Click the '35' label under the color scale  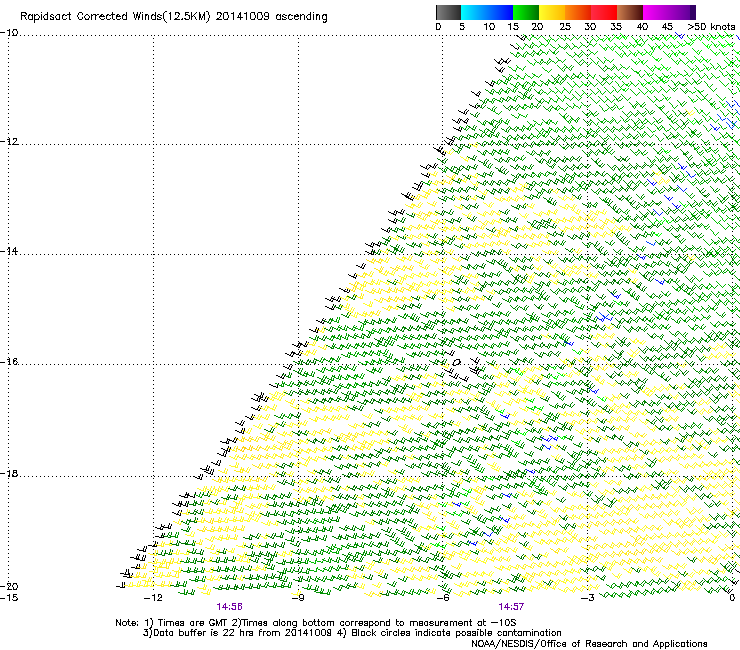(616, 27)
